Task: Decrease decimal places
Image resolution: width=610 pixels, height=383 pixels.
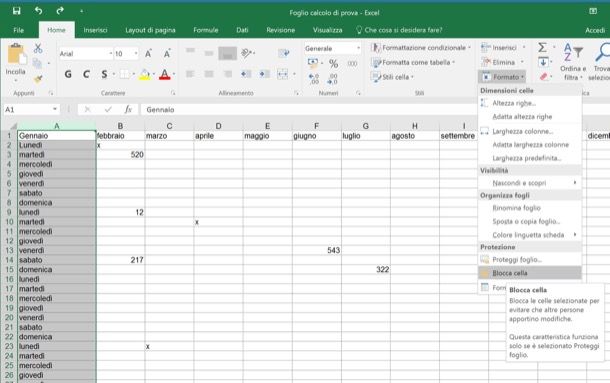Action: tap(333, 79)
